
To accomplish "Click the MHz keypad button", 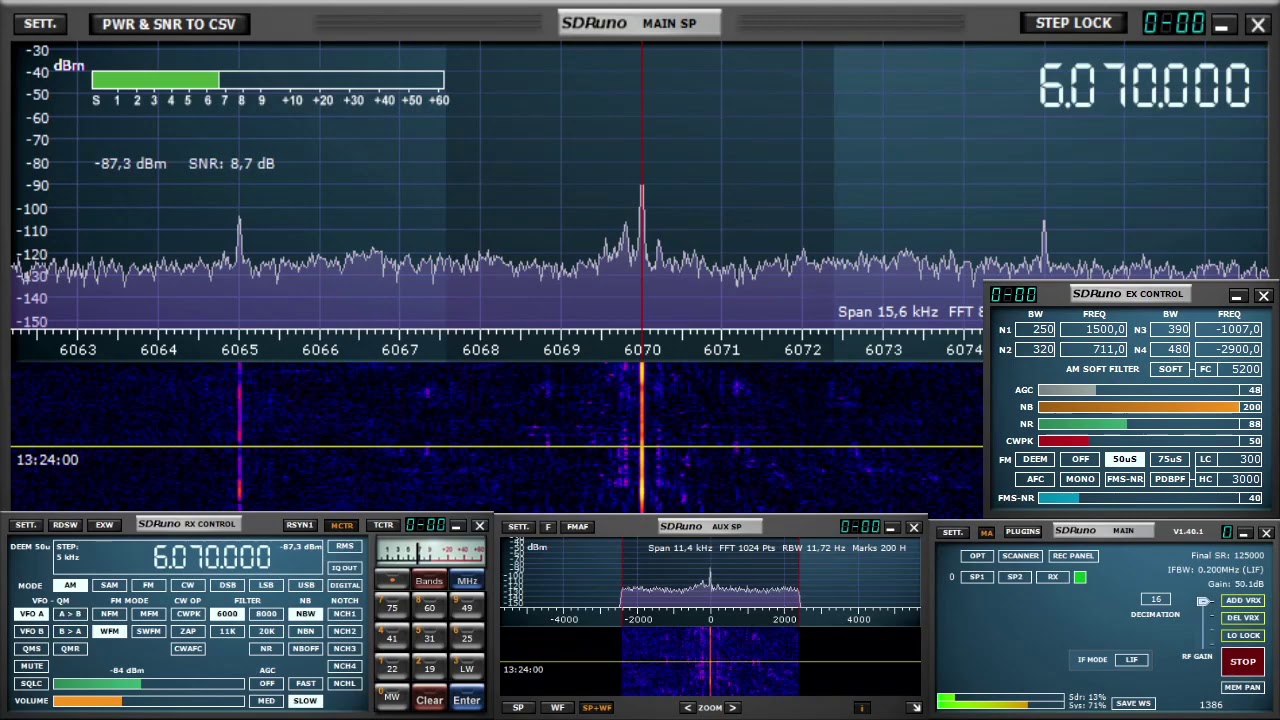I will [467, 581].
